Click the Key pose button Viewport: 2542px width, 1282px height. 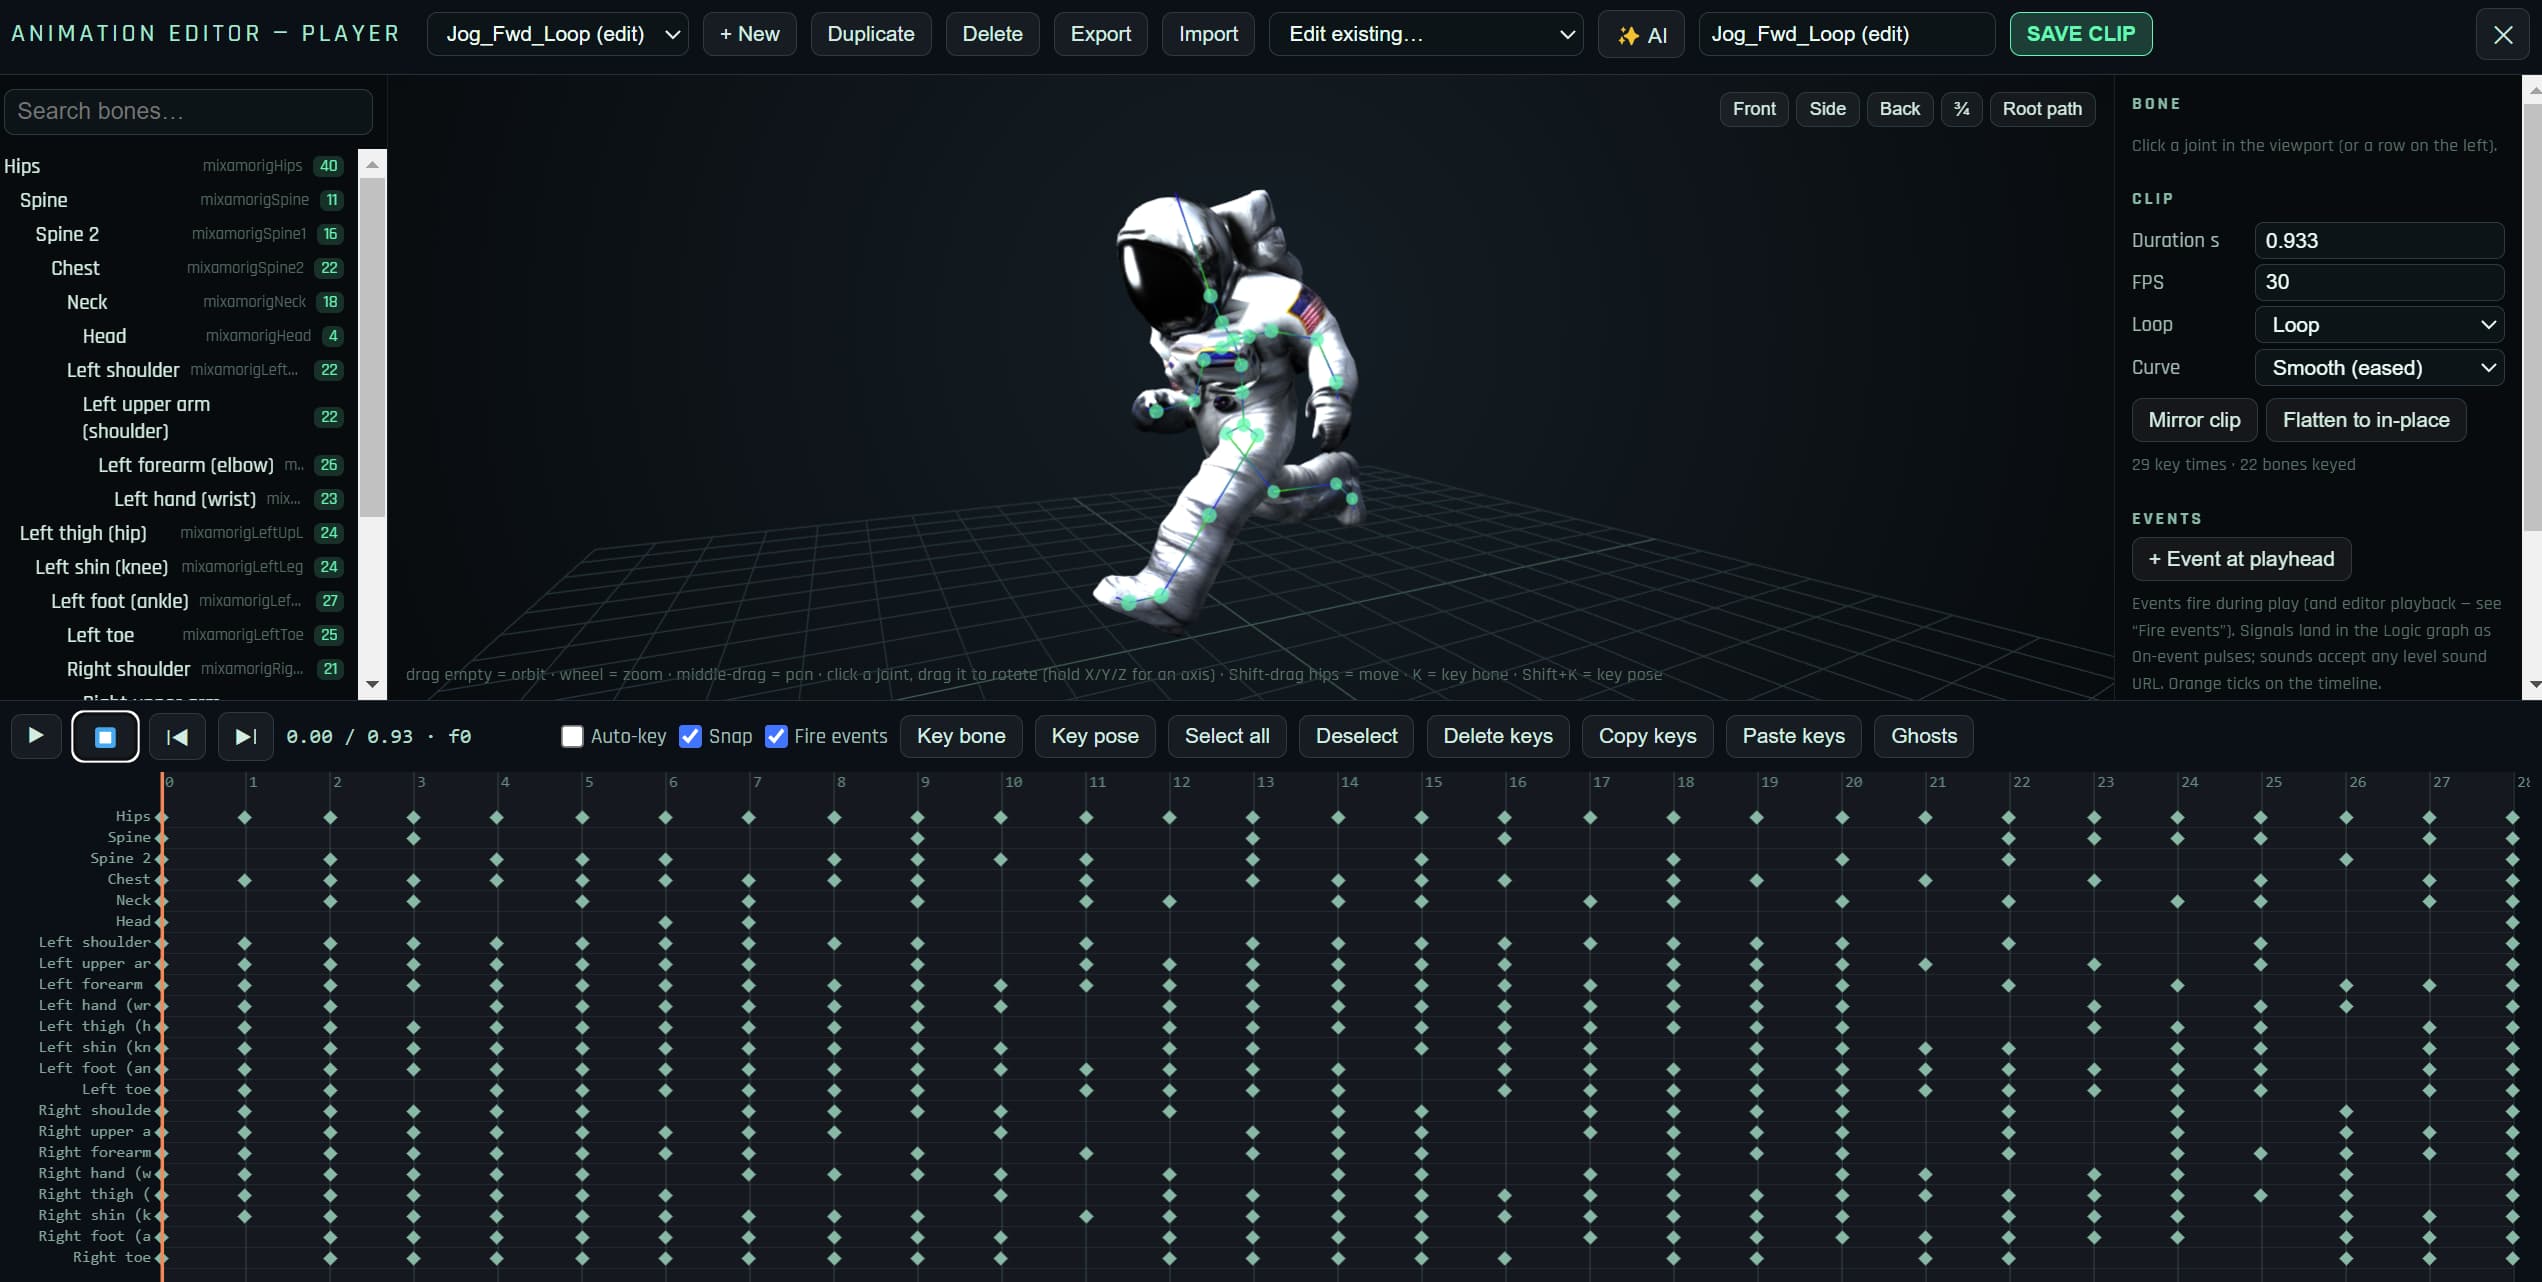point(1095,736)
